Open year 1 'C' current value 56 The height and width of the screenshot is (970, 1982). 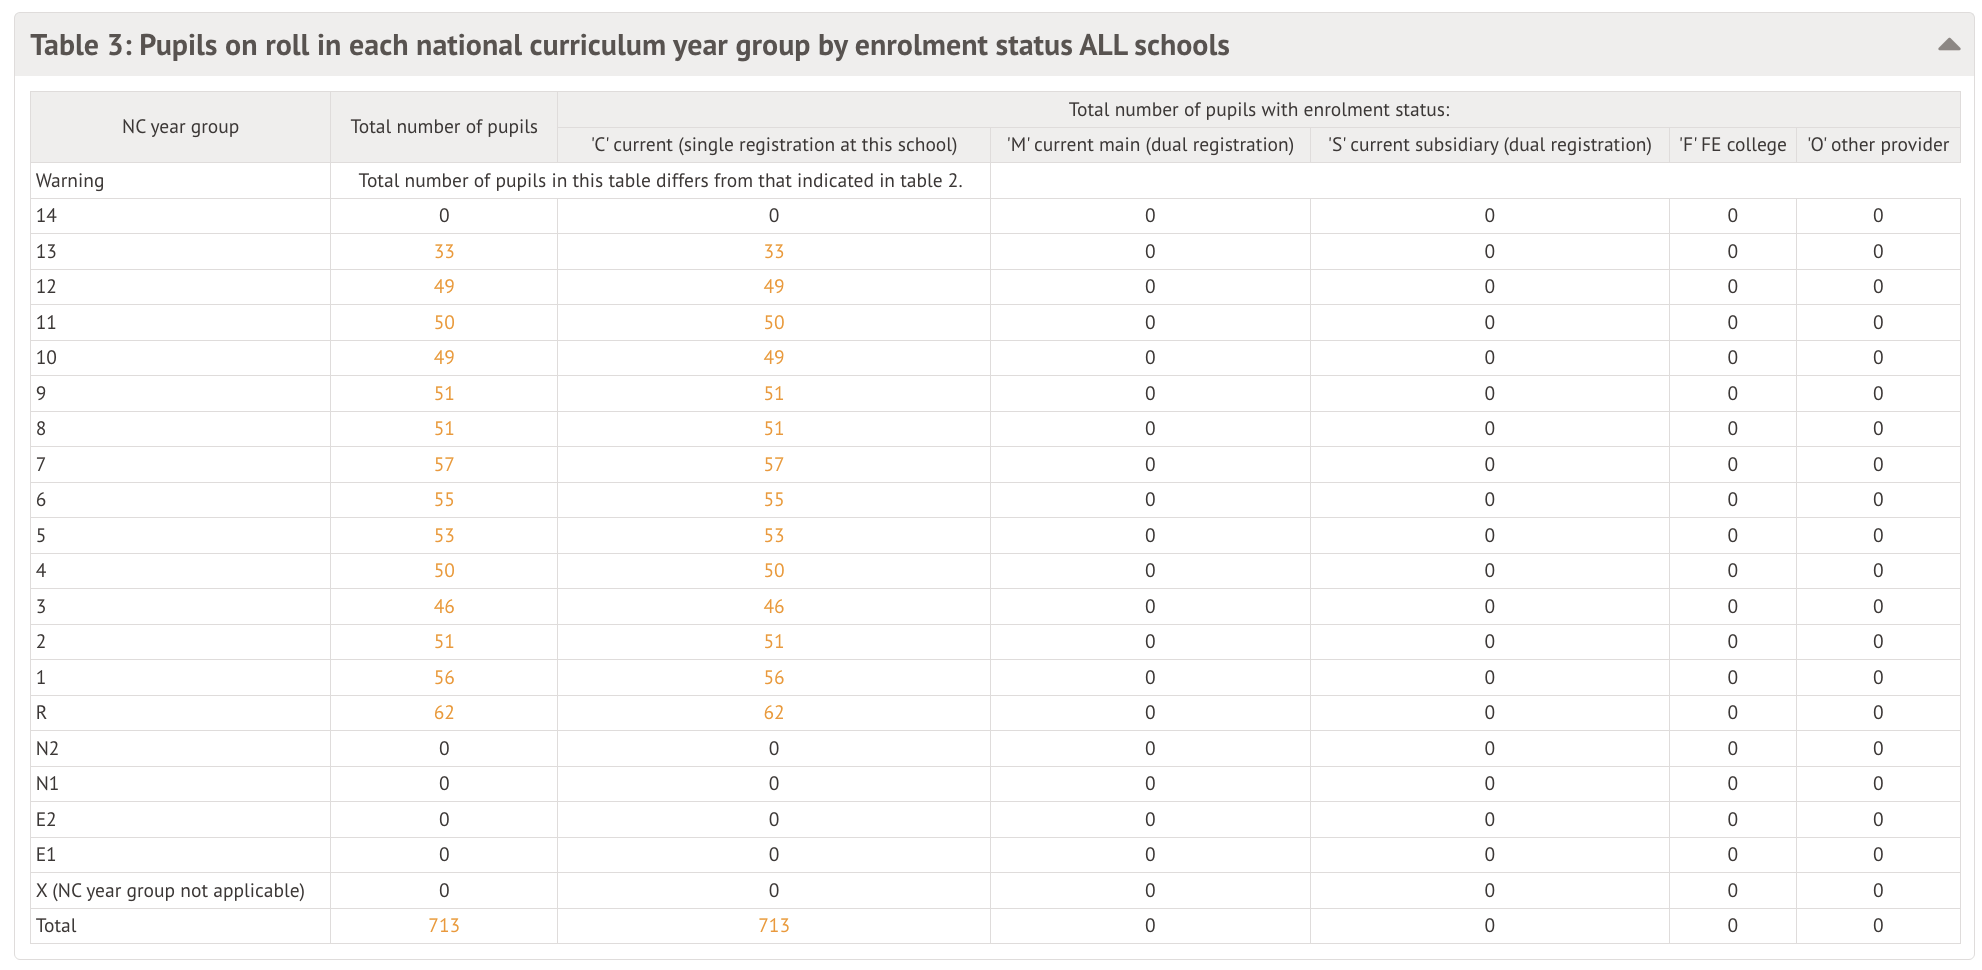773,677
